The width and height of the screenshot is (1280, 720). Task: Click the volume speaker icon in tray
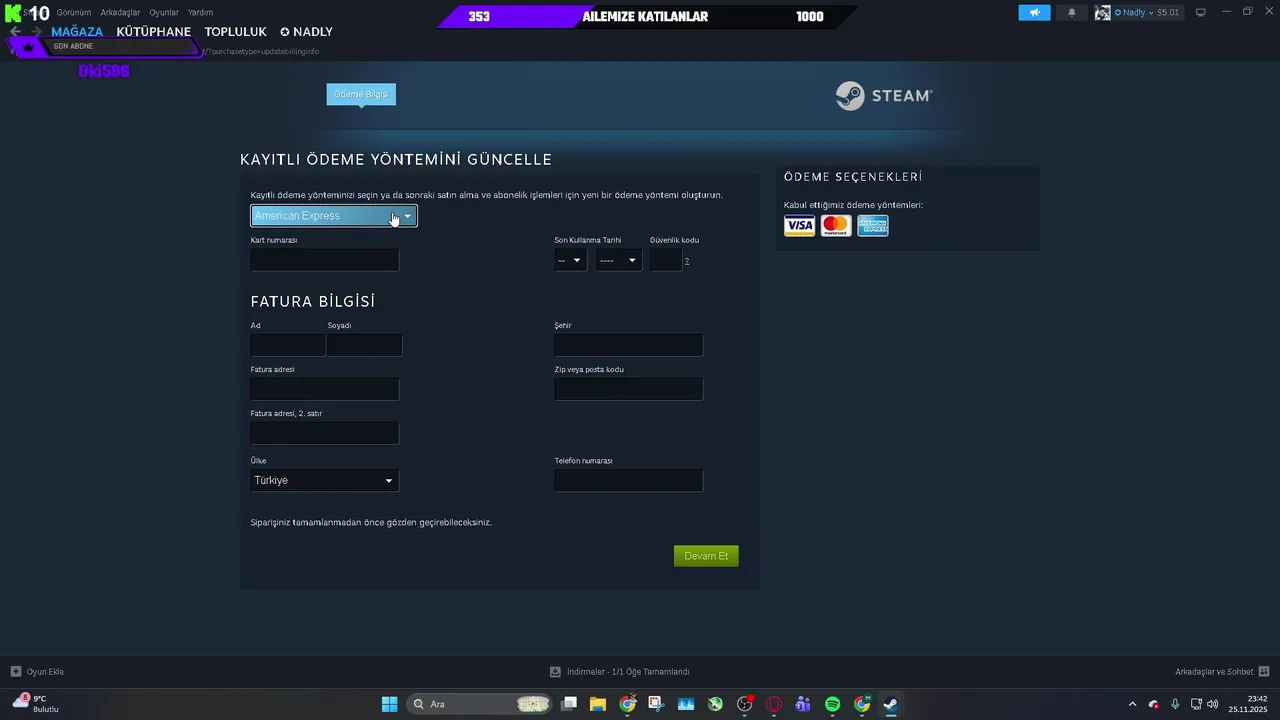1213,704
